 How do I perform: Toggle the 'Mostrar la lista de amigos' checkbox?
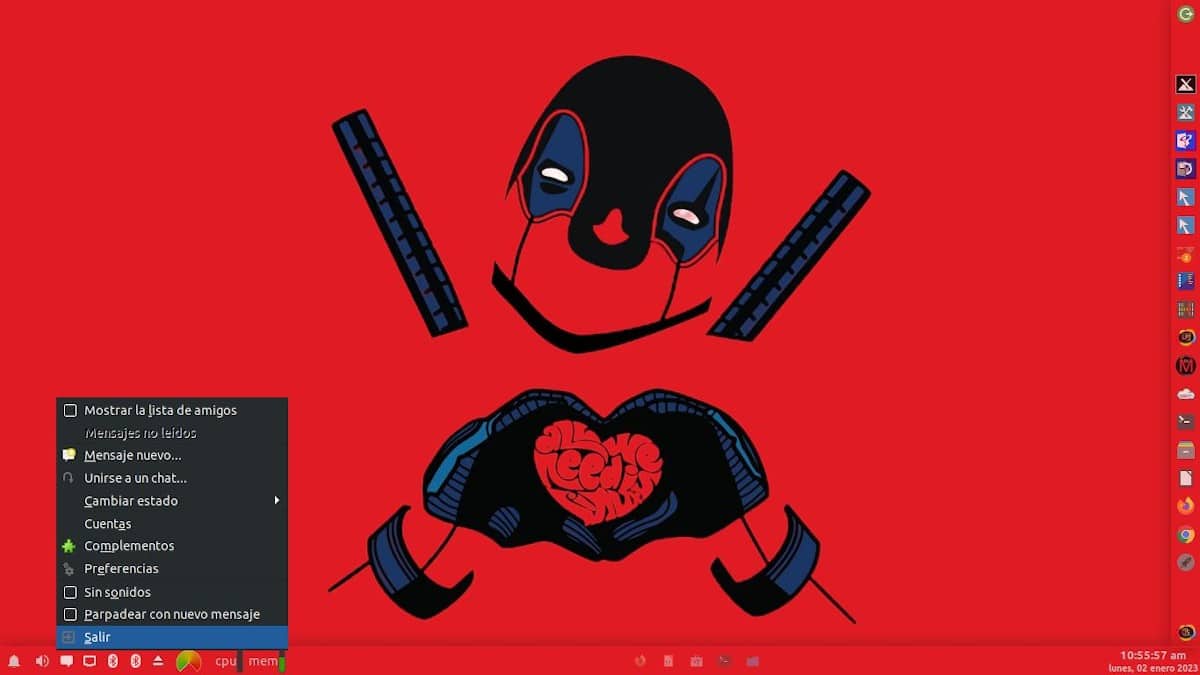70,410
